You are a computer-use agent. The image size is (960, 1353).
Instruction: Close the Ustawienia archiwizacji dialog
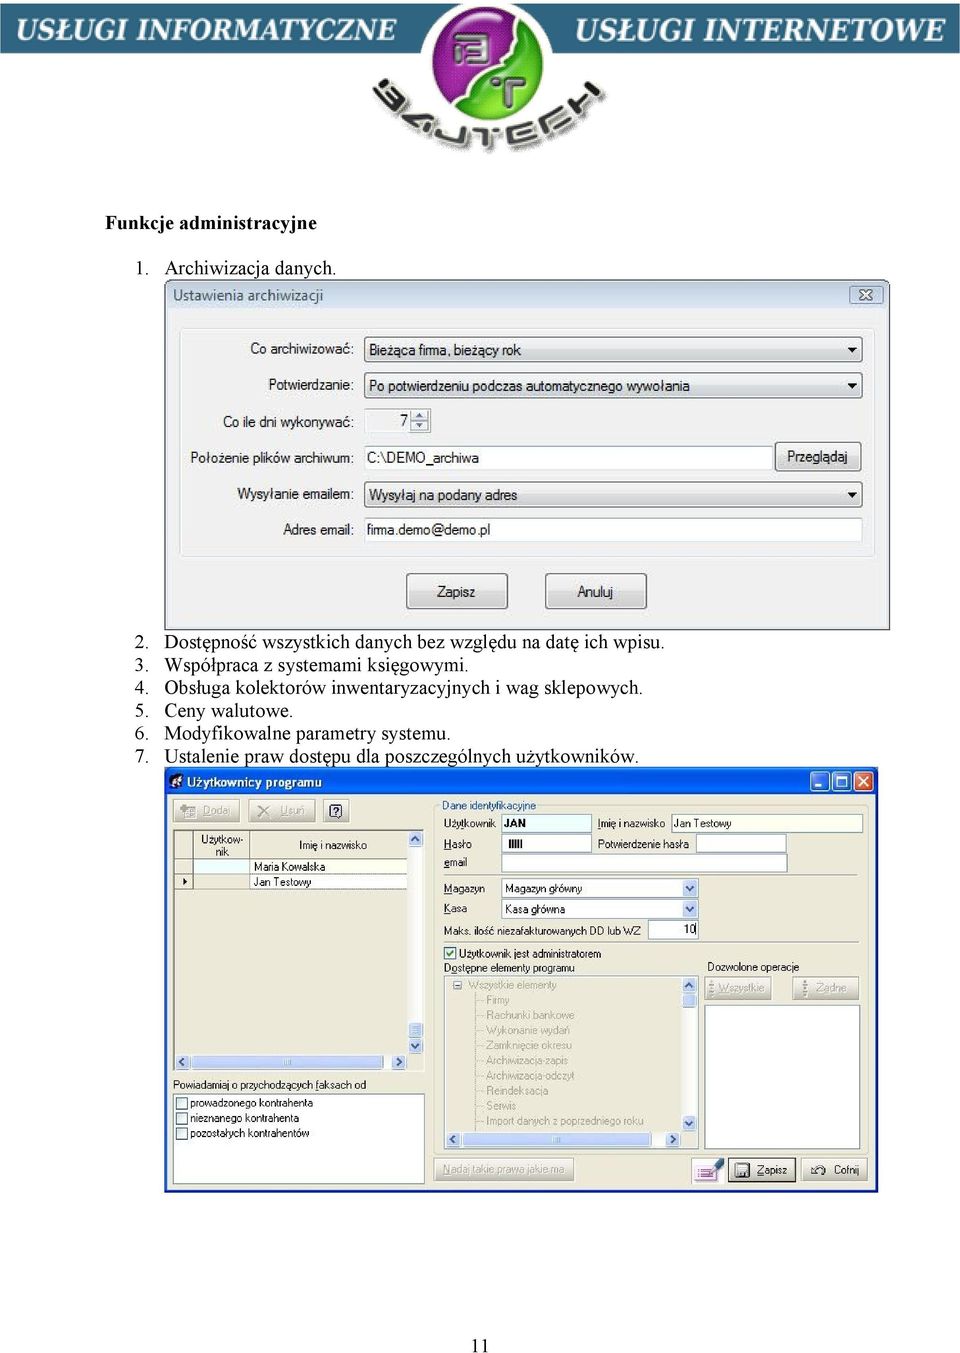point(865,295)
